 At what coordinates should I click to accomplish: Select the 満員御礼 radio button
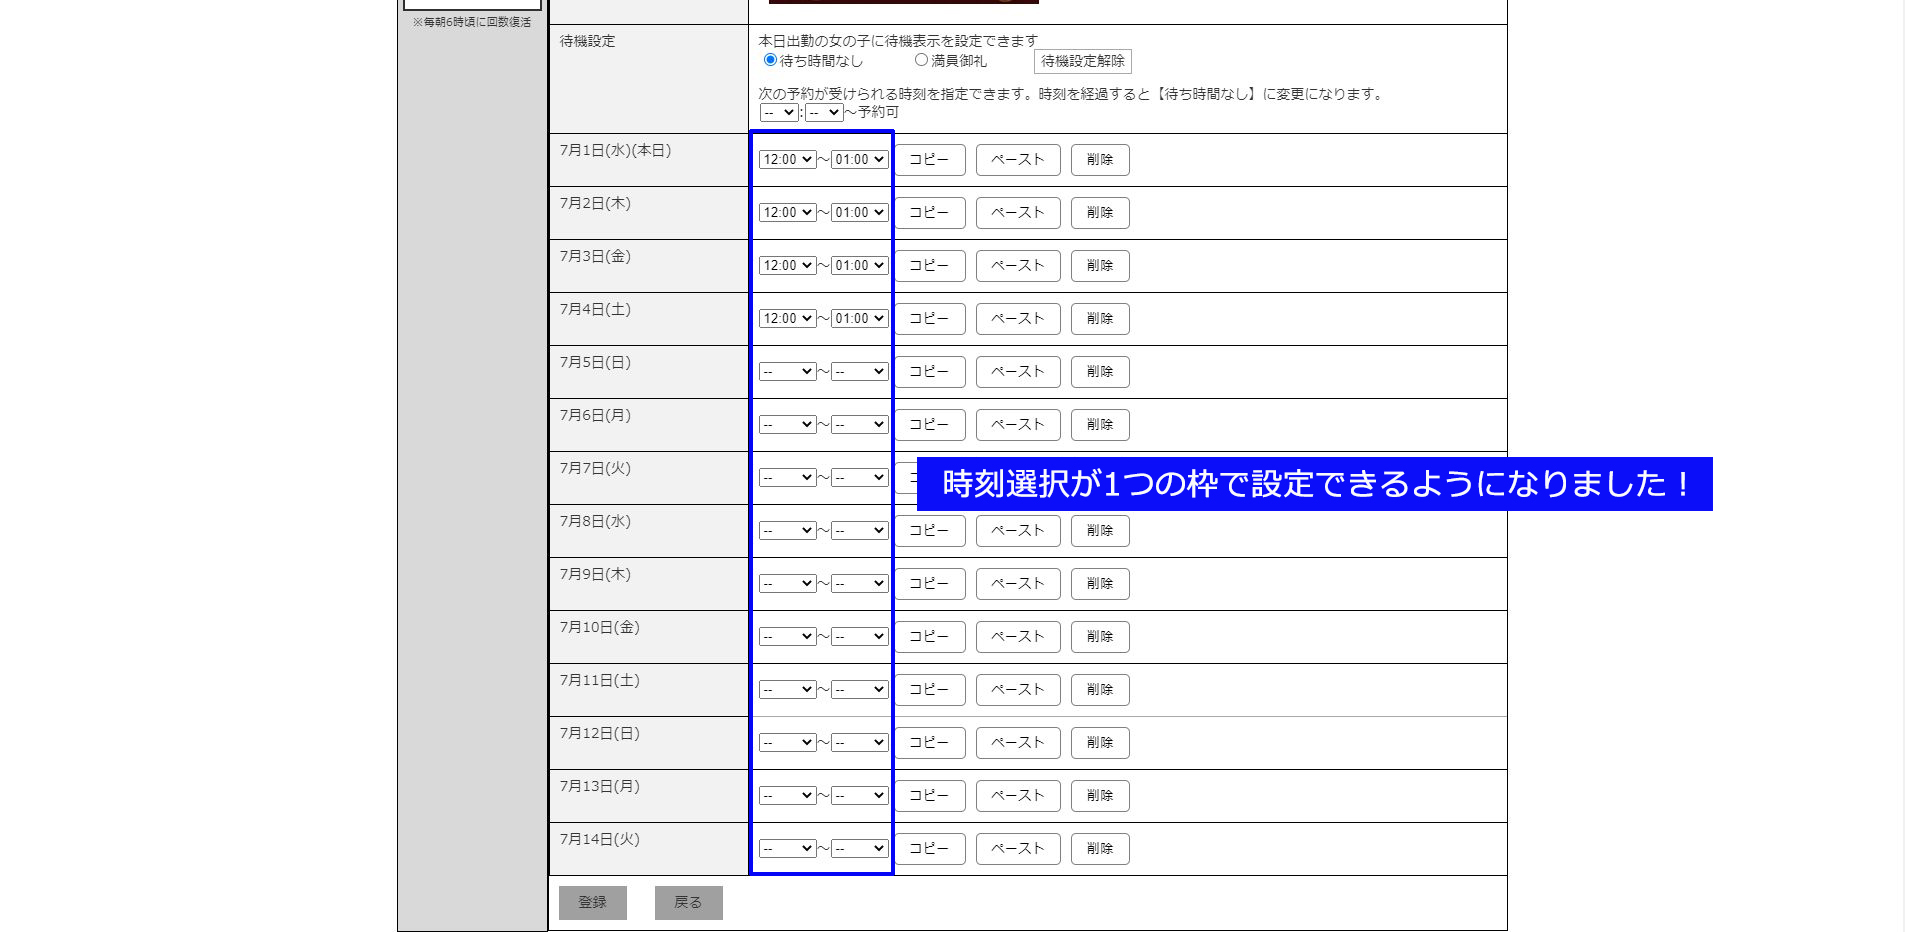920,60
